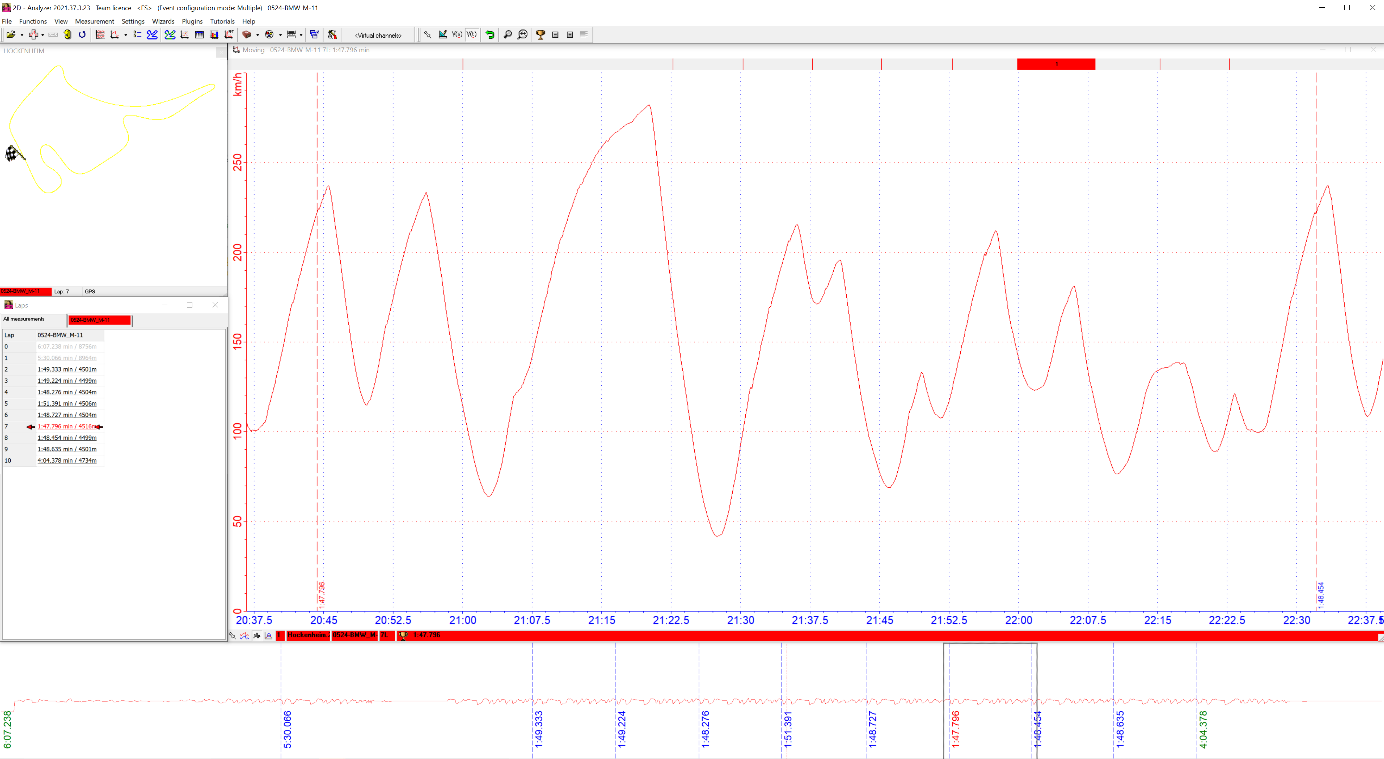Open the Virtual channels dropdown
The width and height of the screenshot is (1384, 759).
coord(377,34)
